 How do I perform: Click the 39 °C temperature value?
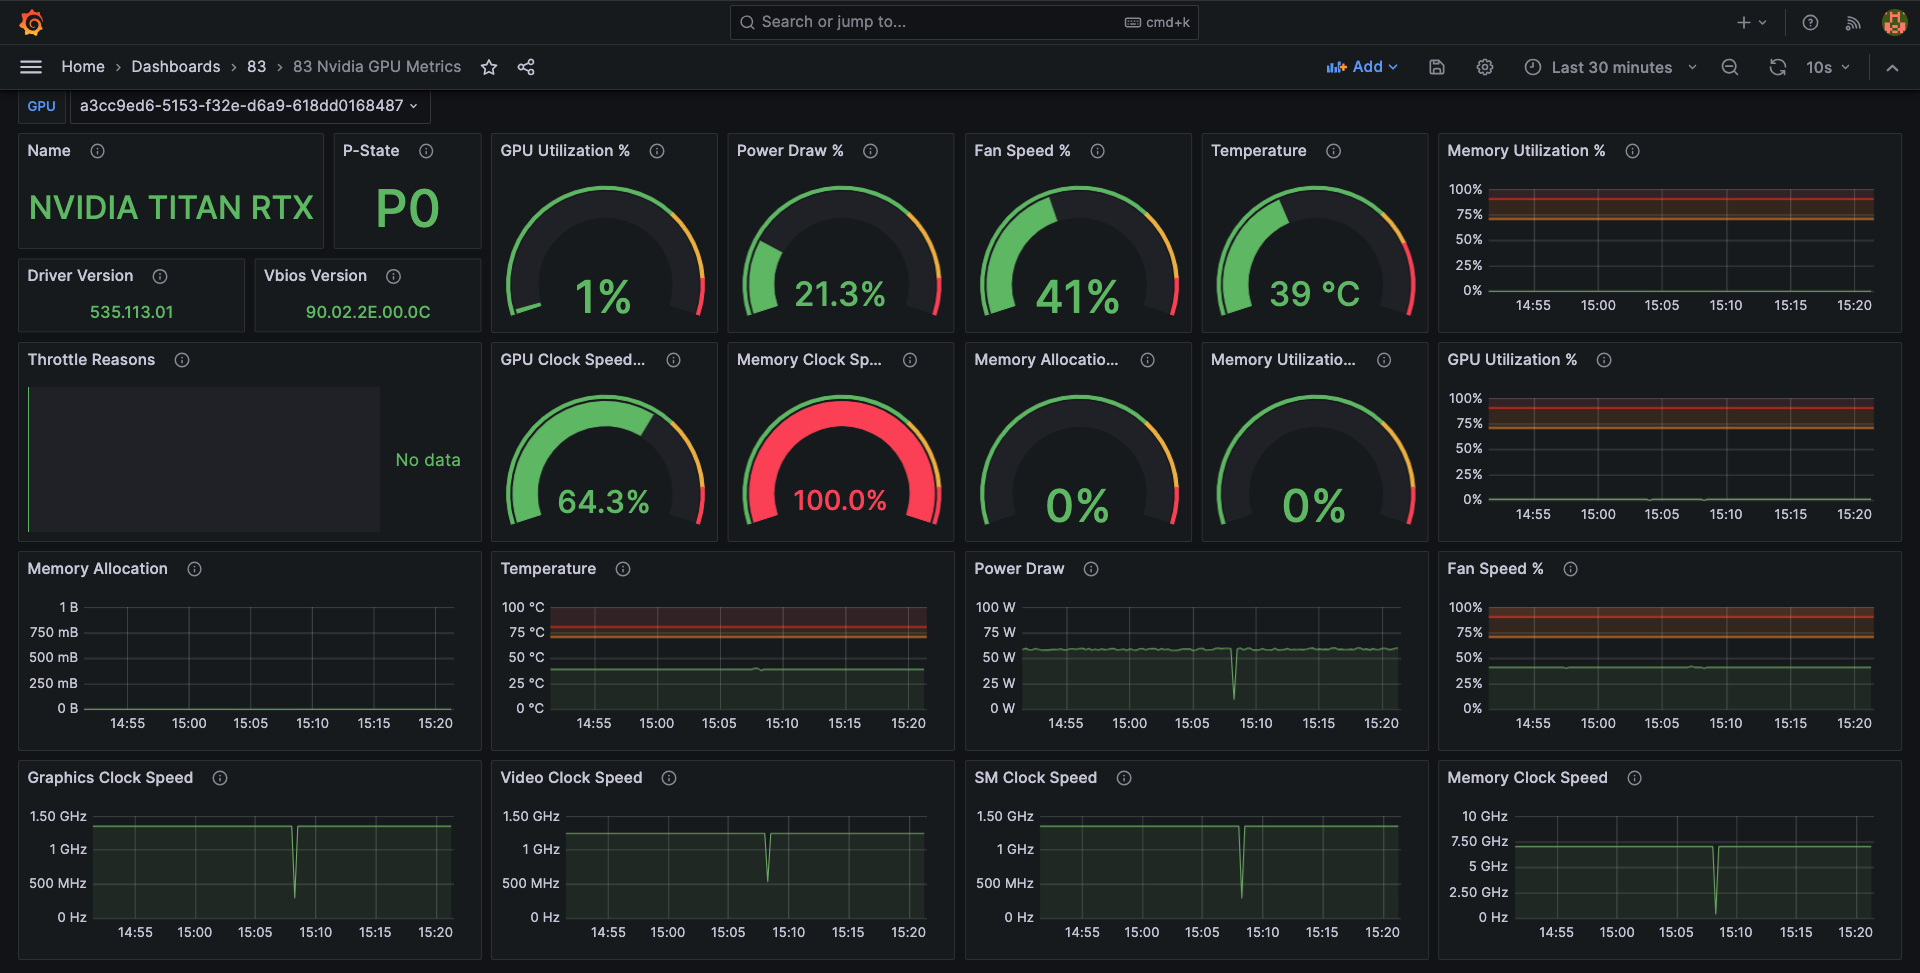pos(1315,294)
